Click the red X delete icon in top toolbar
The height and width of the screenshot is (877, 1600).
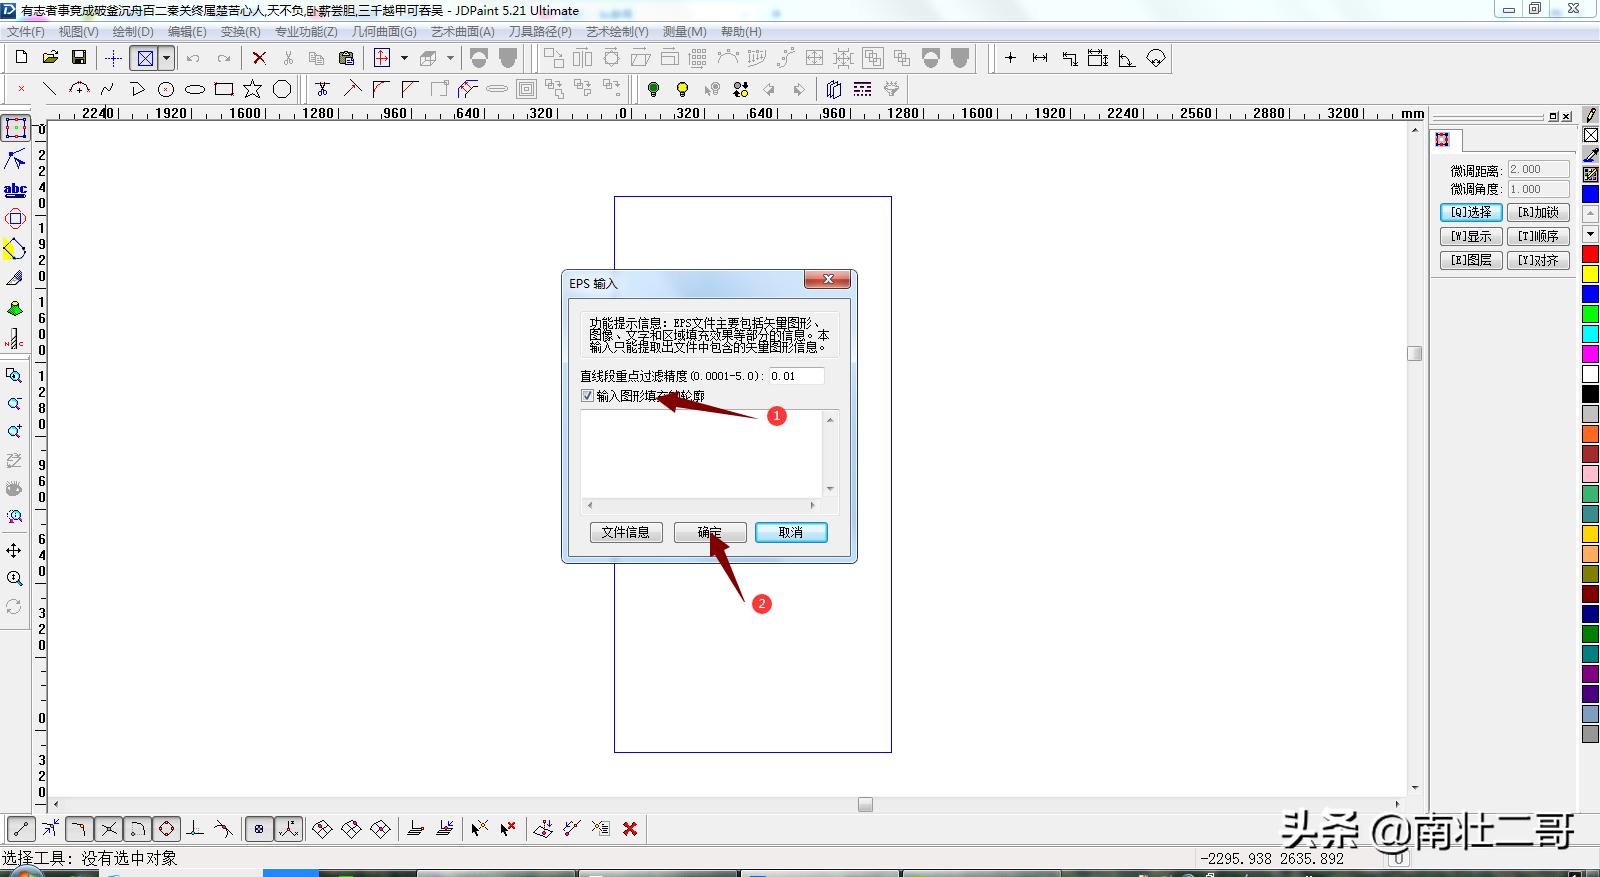point(259,58)
